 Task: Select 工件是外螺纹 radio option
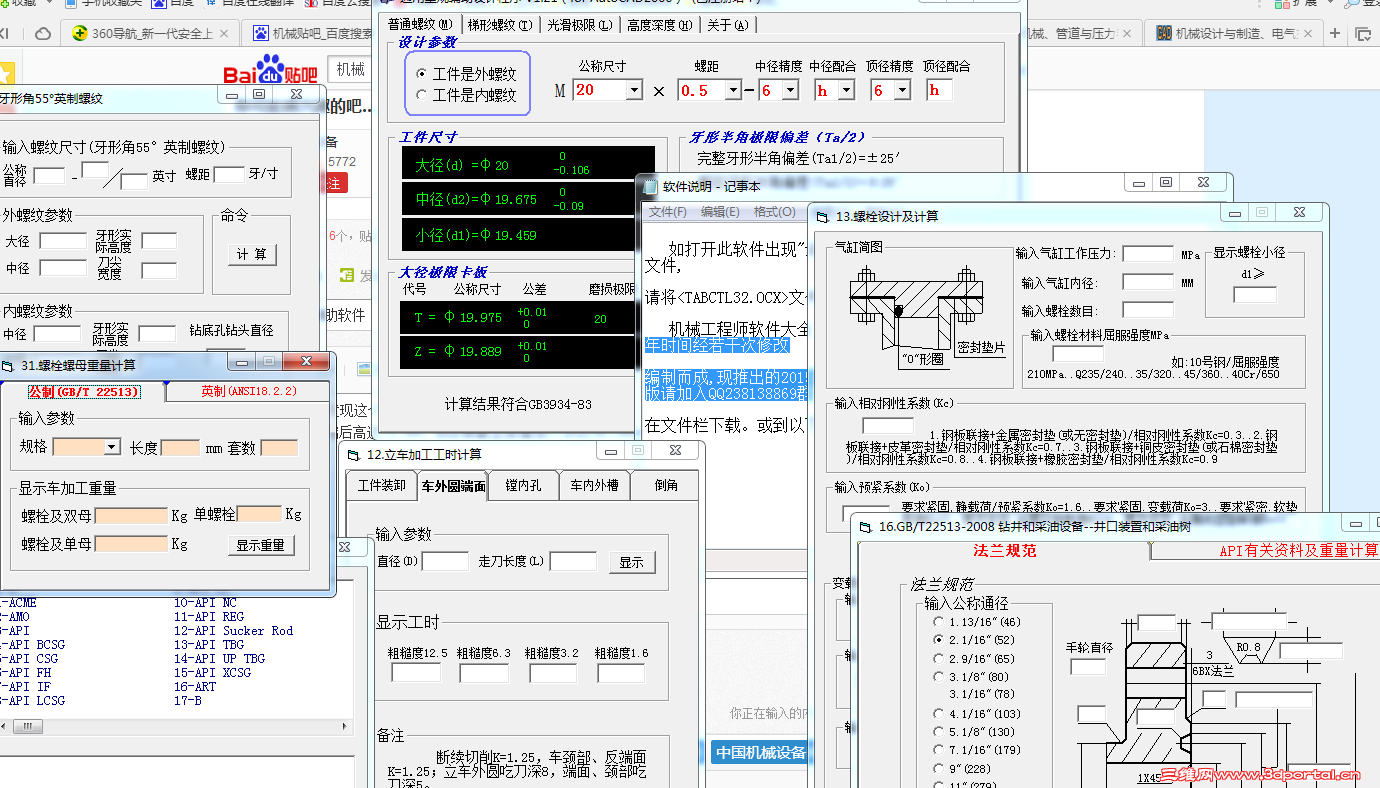pos(422,74)
